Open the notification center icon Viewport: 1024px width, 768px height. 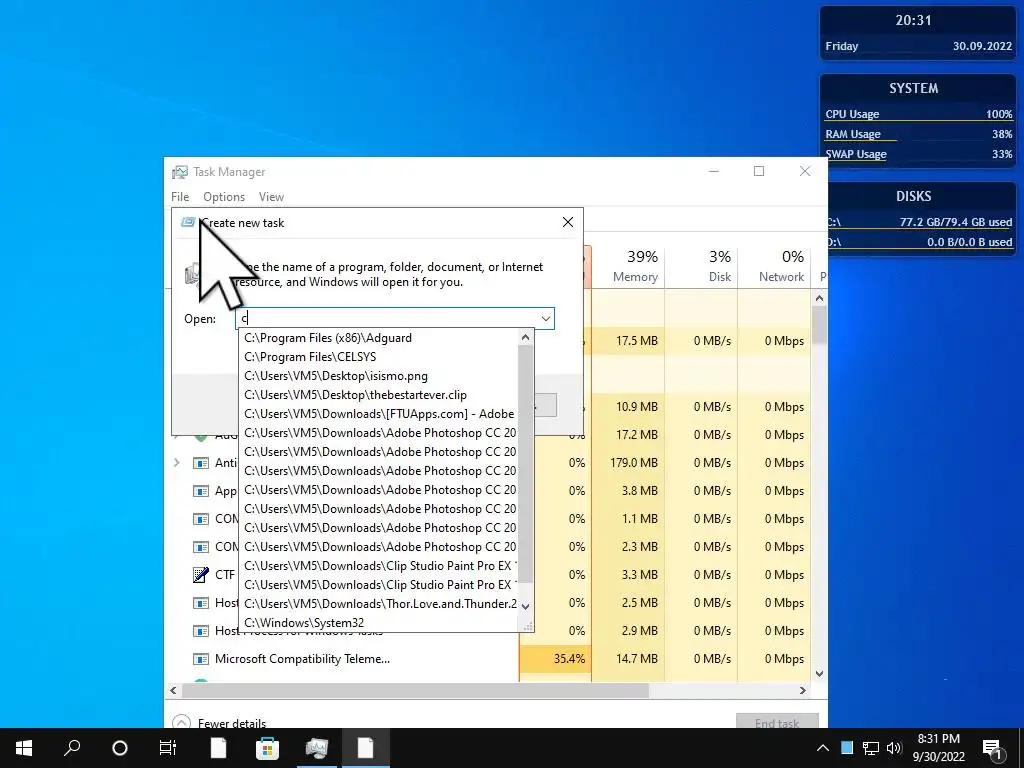(992, 750)
